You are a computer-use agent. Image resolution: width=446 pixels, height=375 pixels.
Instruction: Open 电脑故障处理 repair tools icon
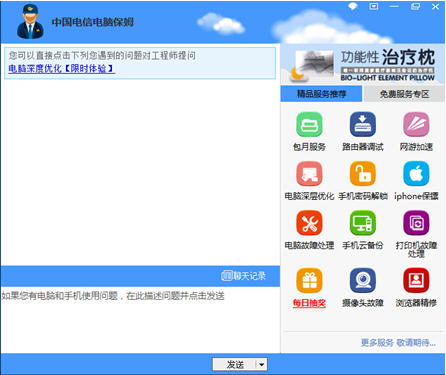pos(309,223)
